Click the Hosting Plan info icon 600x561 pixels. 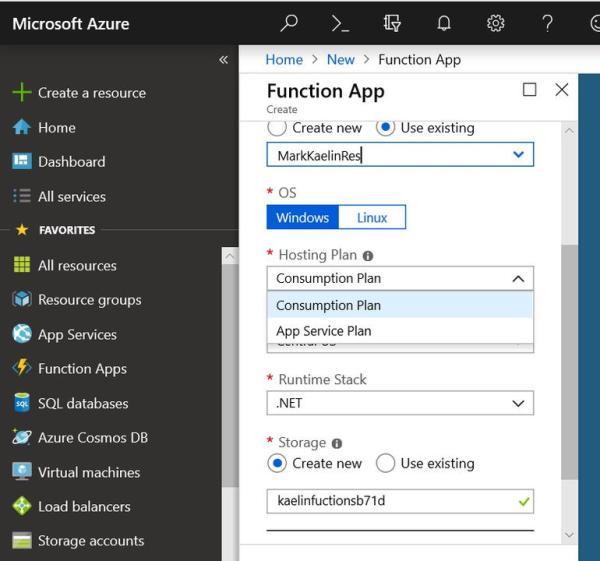click(x=368, y=256)
